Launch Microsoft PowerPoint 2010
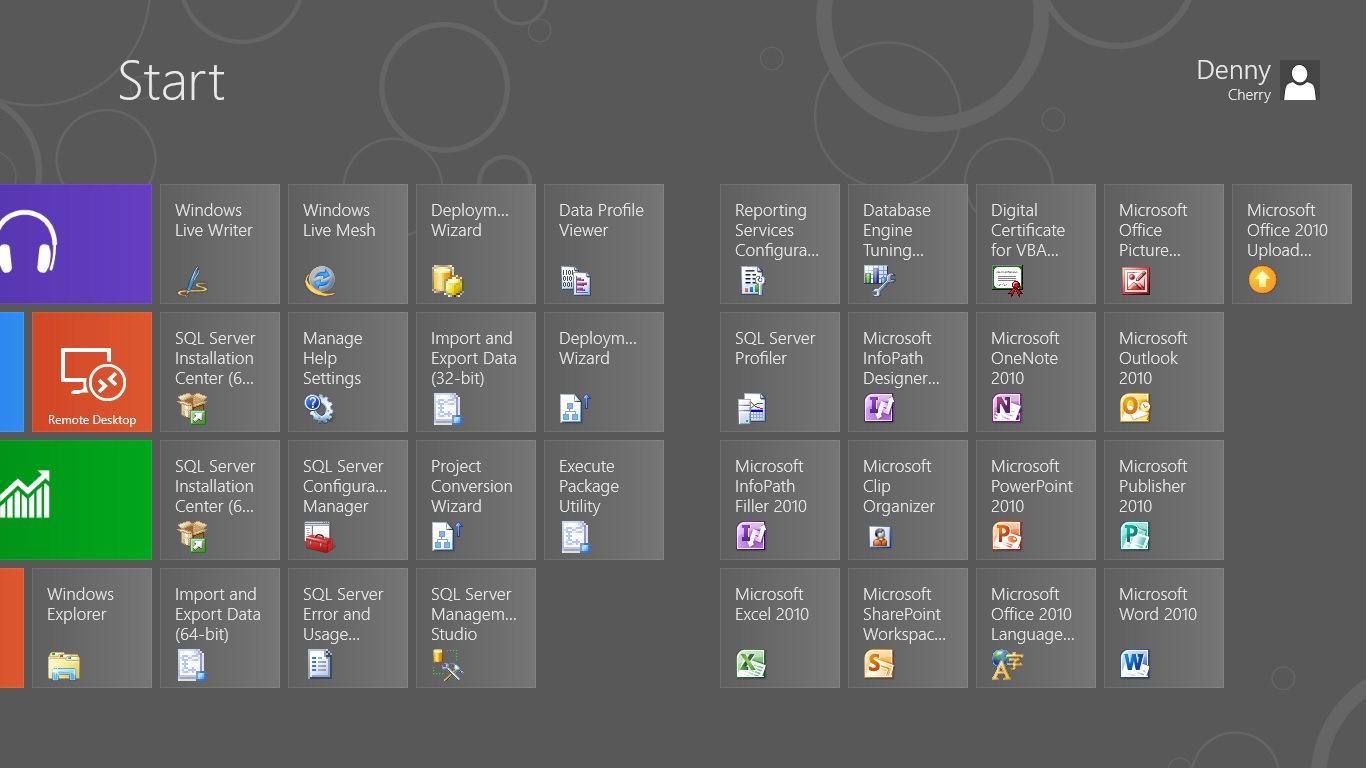Image resolution: width=1366 pixels, height=768 pixels. [1036, 500]
